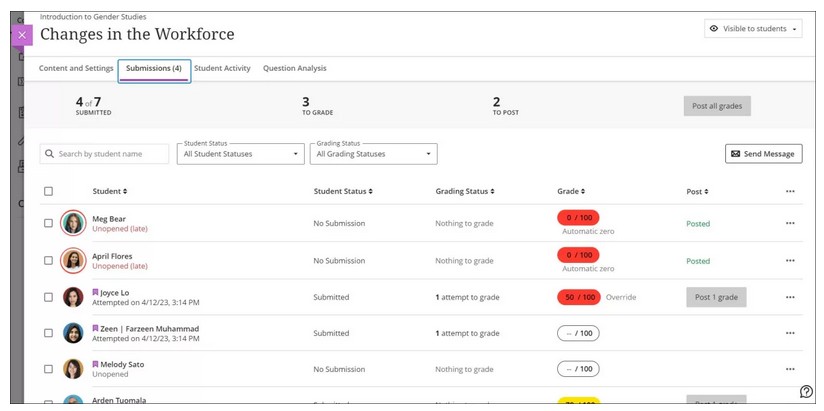Click April Flores's profile avatar
This screenshot has height=411, width=824.
coord(73,260)
